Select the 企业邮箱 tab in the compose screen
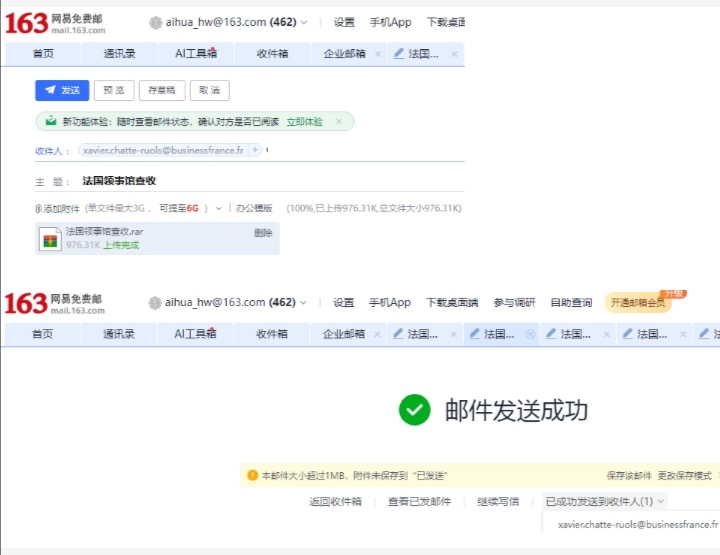 pyautogui.click(x=344, y=54)
